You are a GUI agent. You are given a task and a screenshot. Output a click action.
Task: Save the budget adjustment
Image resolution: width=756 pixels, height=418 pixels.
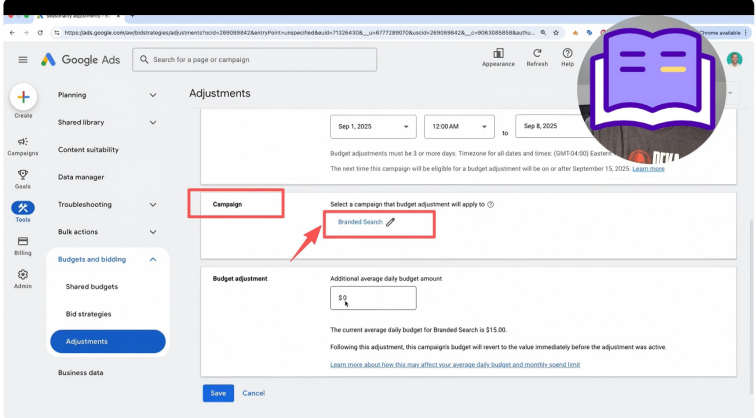point(218,393)
